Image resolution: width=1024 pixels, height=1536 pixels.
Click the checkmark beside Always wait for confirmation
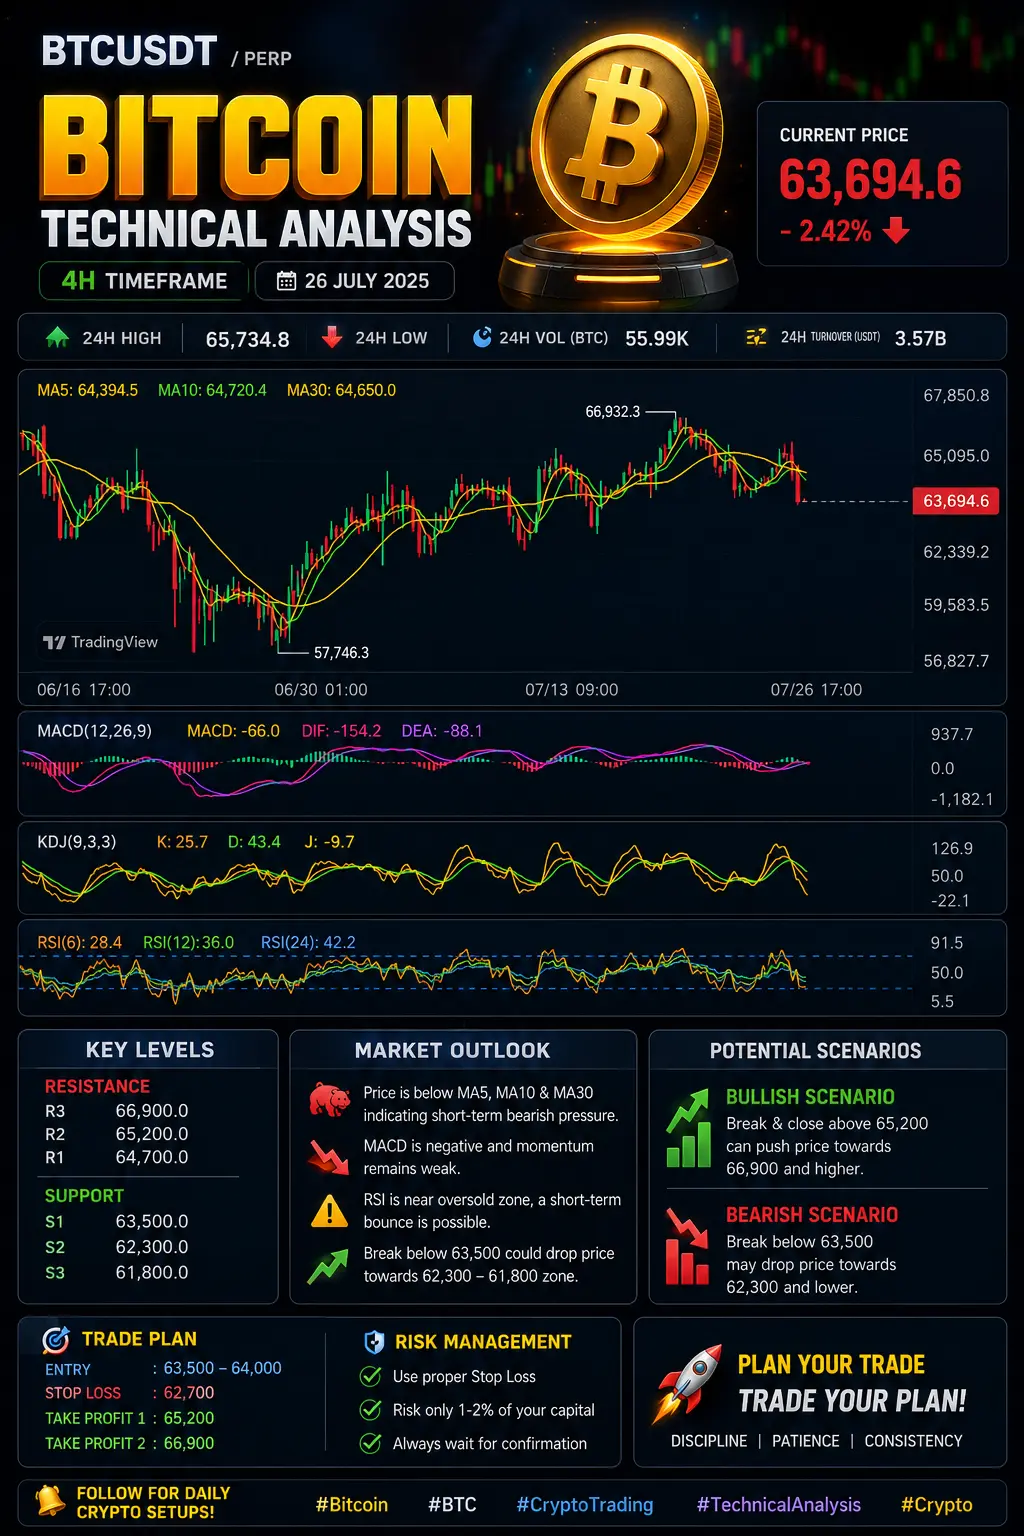371,1443
